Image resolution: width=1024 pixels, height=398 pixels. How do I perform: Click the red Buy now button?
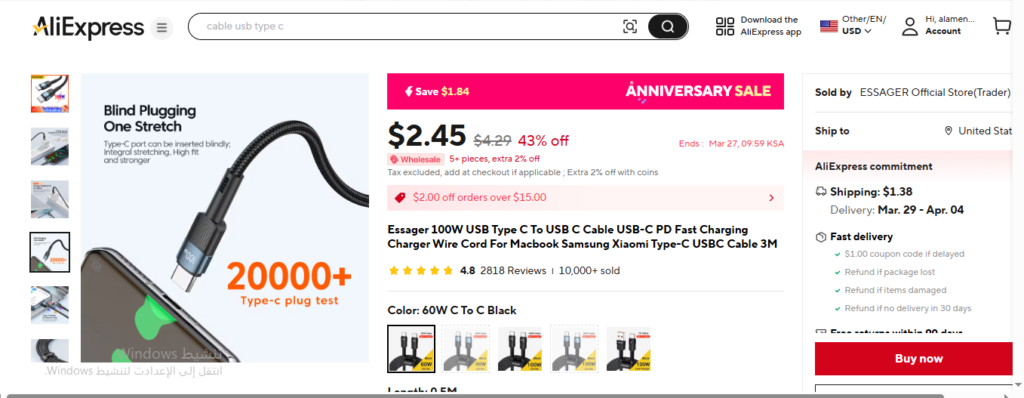(919, 358)
